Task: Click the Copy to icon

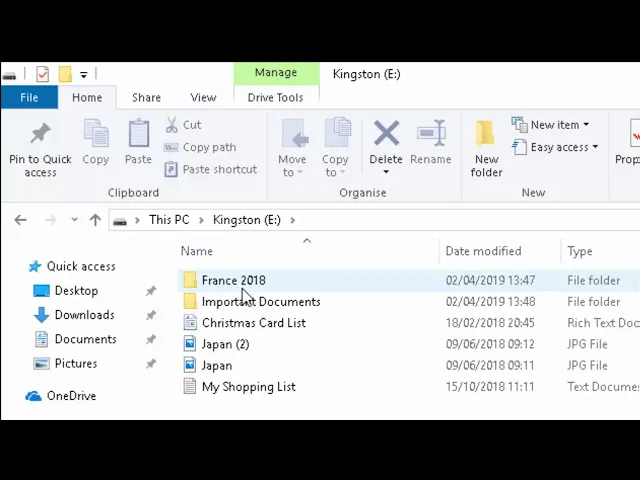Action: (x=338, y=132)
